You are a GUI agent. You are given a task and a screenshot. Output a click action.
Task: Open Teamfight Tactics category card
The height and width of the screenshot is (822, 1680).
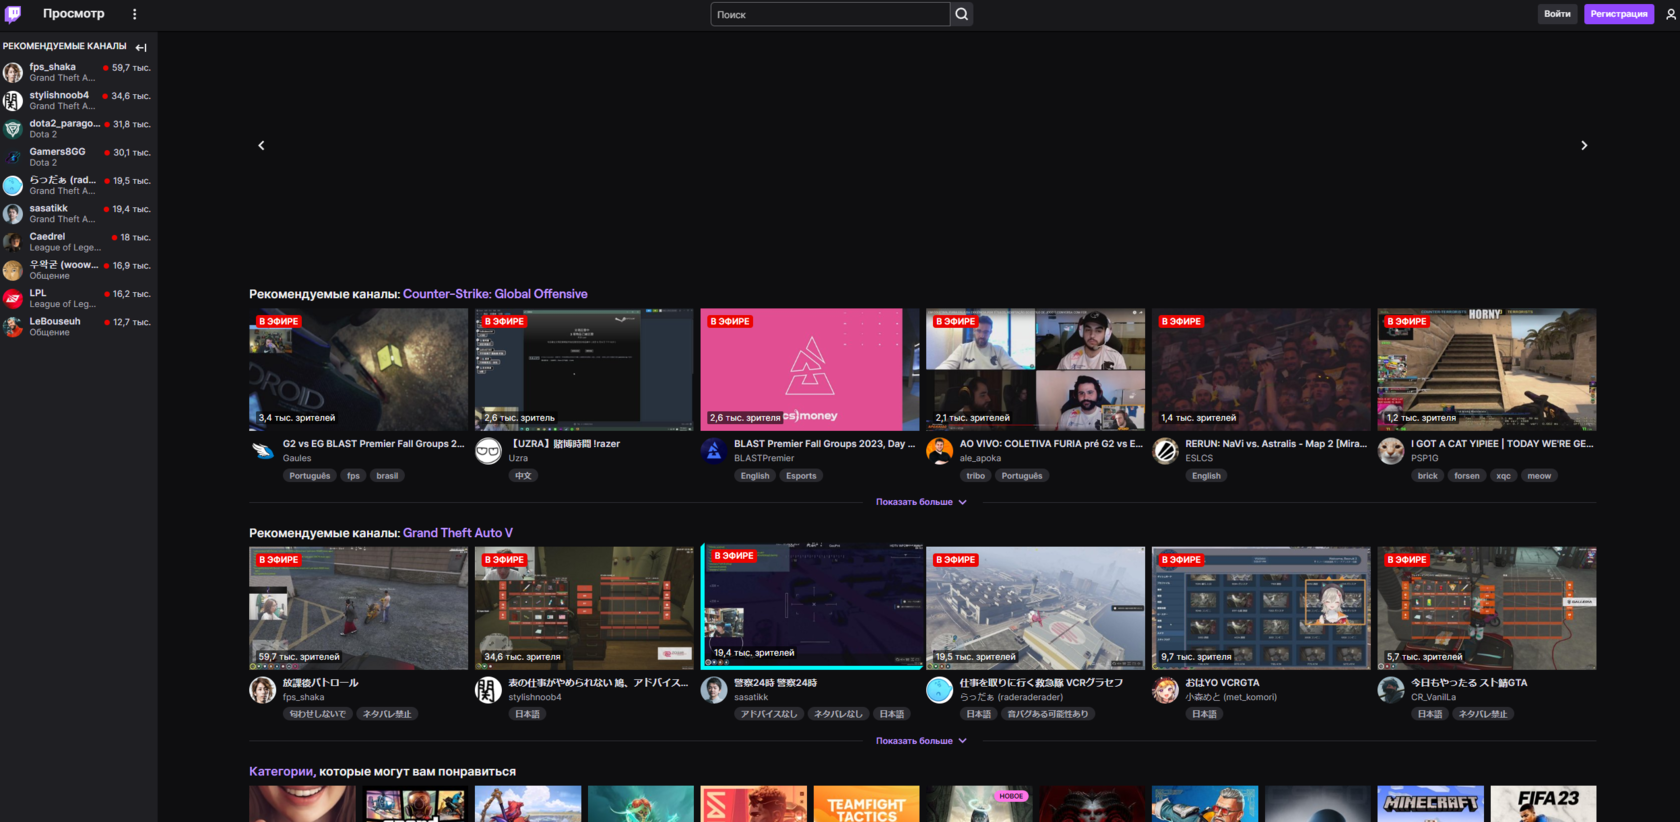click(866, 804)
